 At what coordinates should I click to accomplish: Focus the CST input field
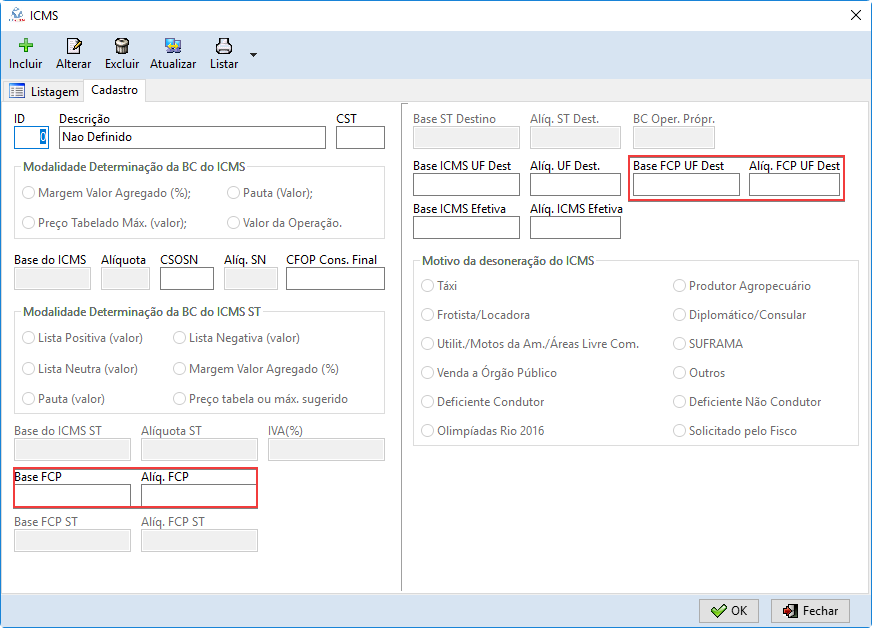360,137
